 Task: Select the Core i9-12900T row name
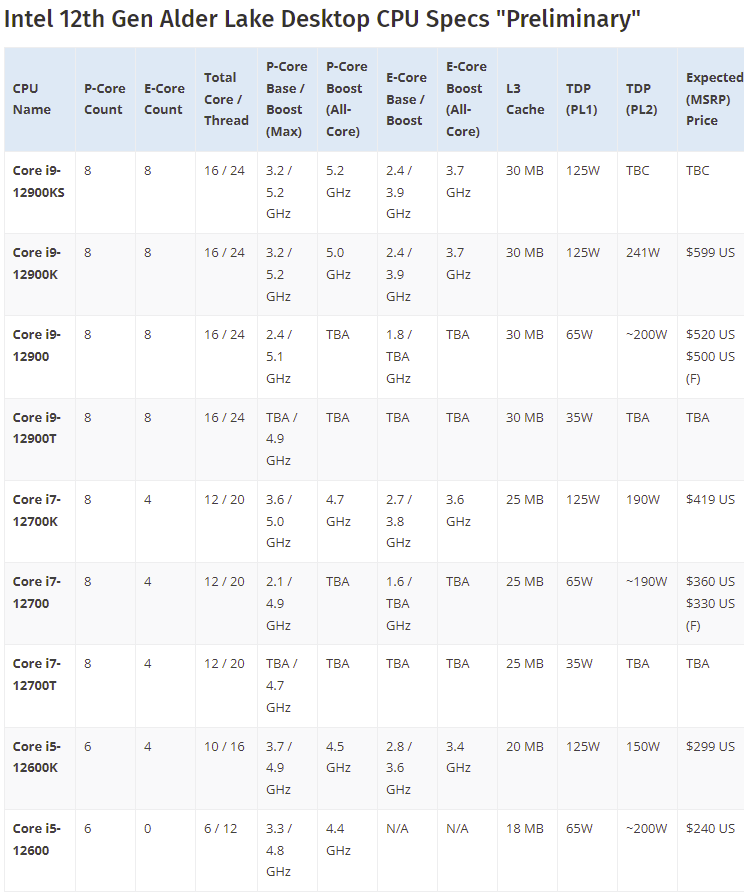click(x=39, y=428)
